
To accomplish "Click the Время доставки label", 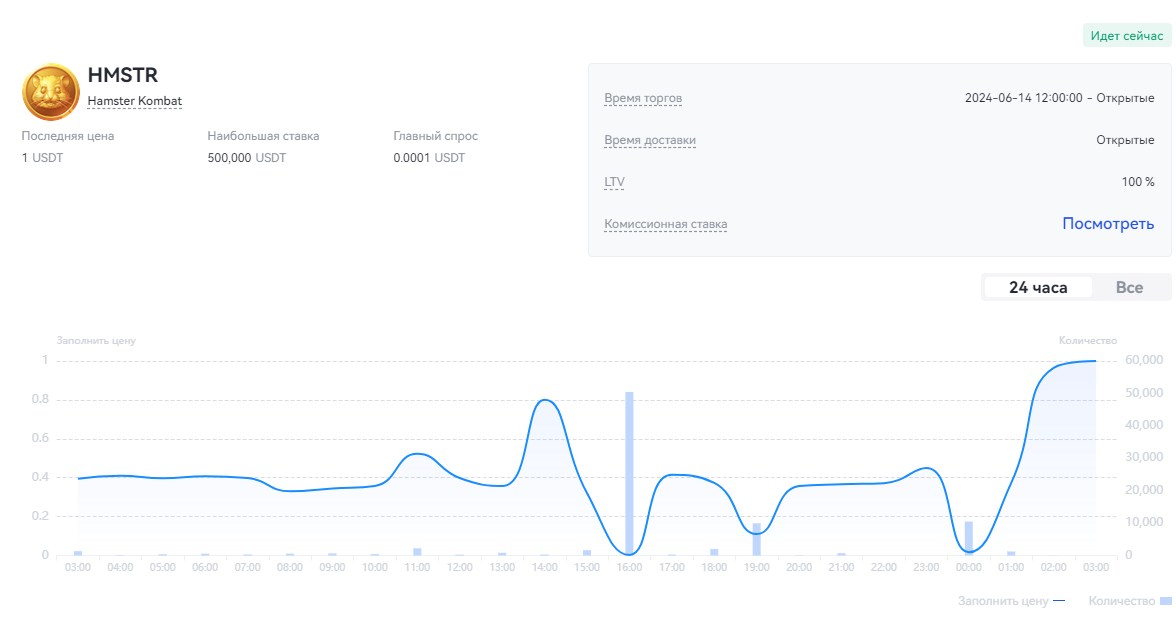I will (x=650, y=140).
